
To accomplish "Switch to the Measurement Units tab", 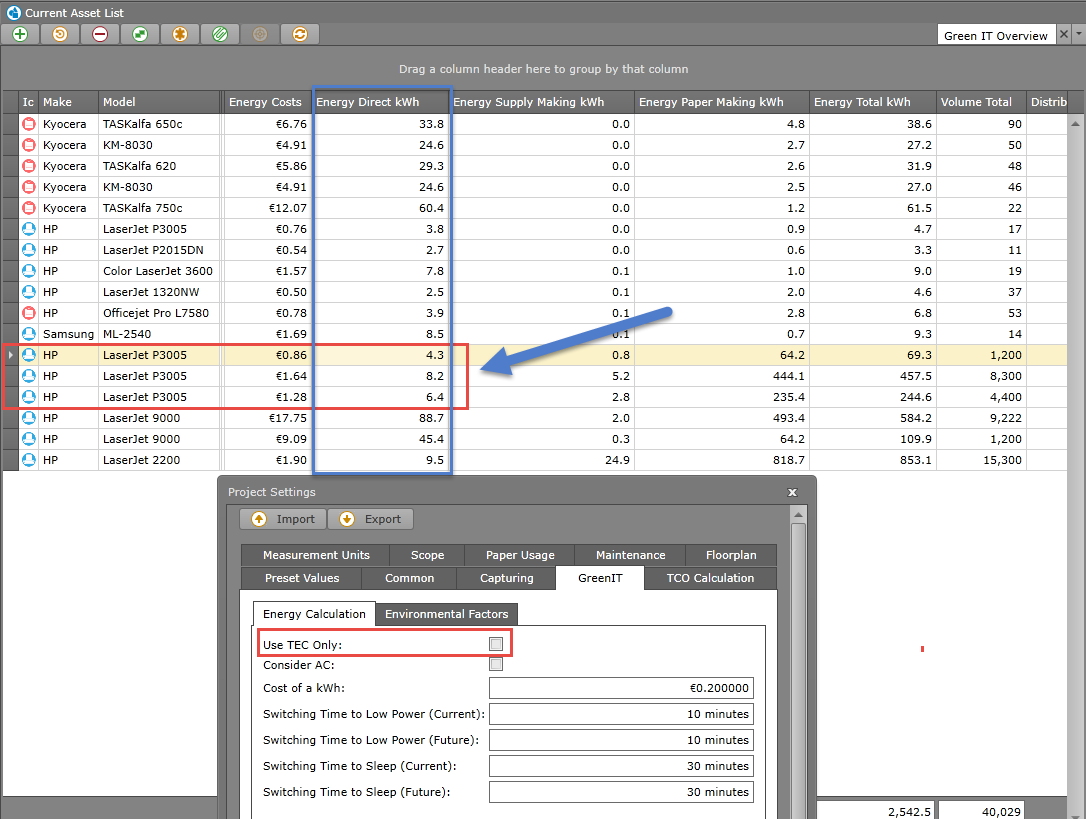I will click(x=316, y=555).
